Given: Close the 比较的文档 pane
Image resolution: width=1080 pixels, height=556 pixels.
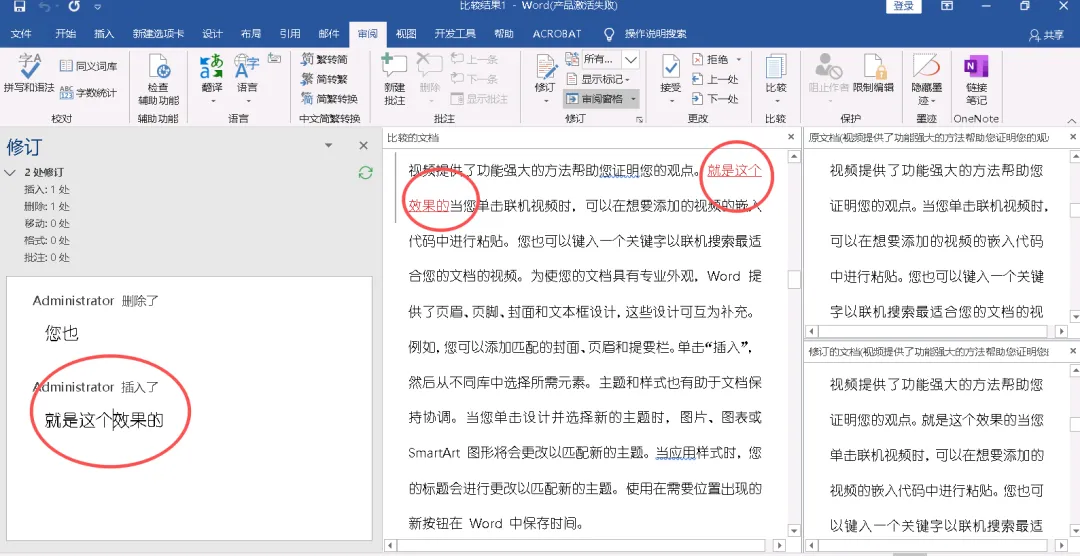Looking at the screenshot, I should tap(791, 138).
